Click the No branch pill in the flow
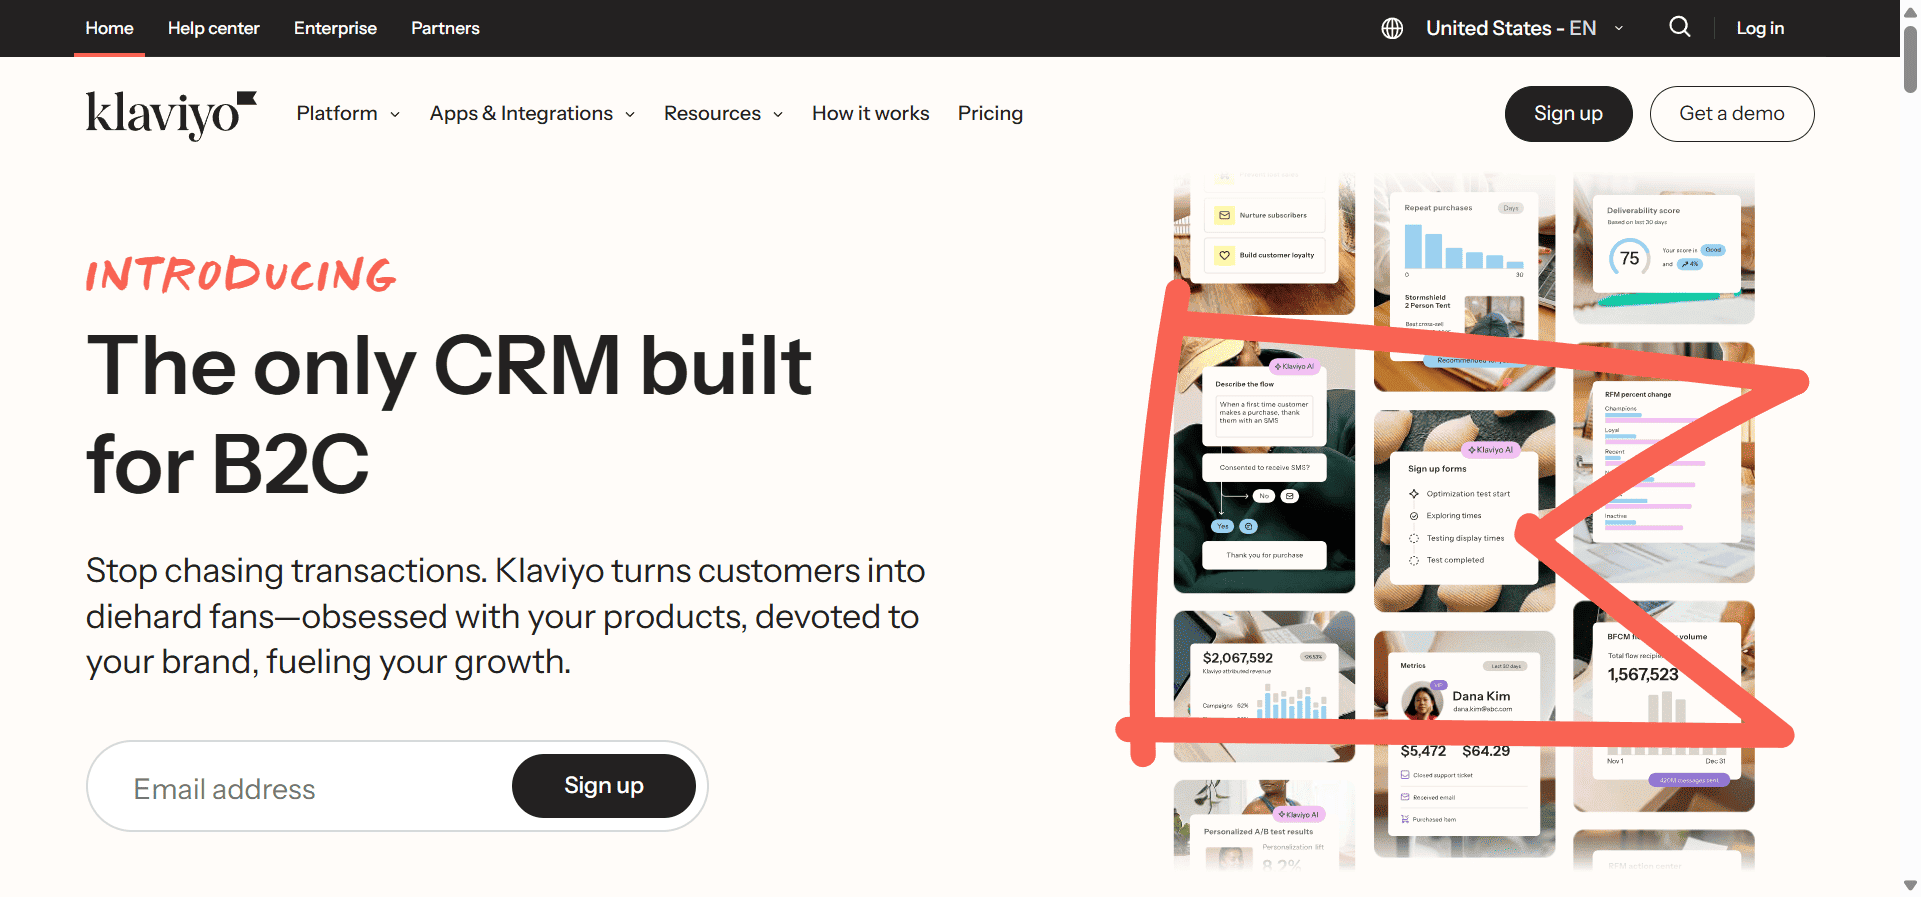 (1264, 496)
